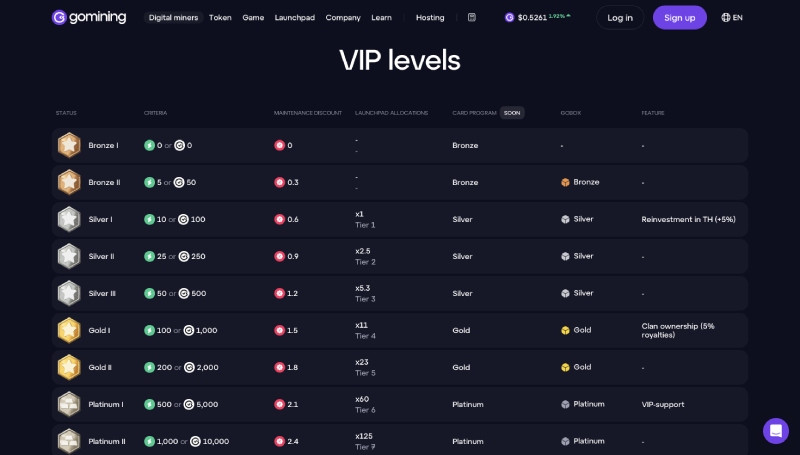
Task: Click the Silver II maintenance discount icon
Action: coord(279,256)
